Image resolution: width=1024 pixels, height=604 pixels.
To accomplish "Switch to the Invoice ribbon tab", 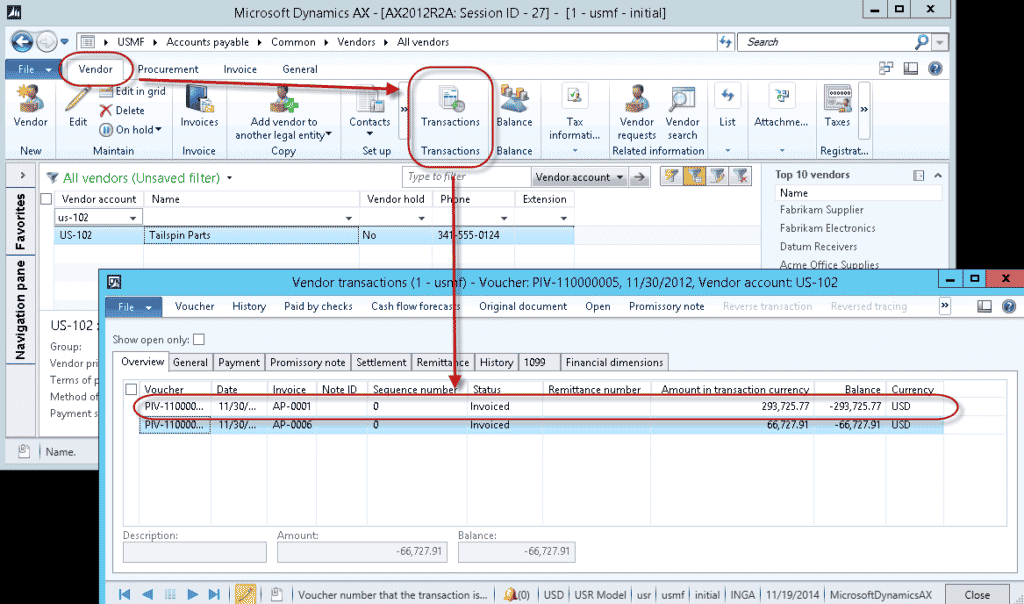I will click(x=240, y=69).
